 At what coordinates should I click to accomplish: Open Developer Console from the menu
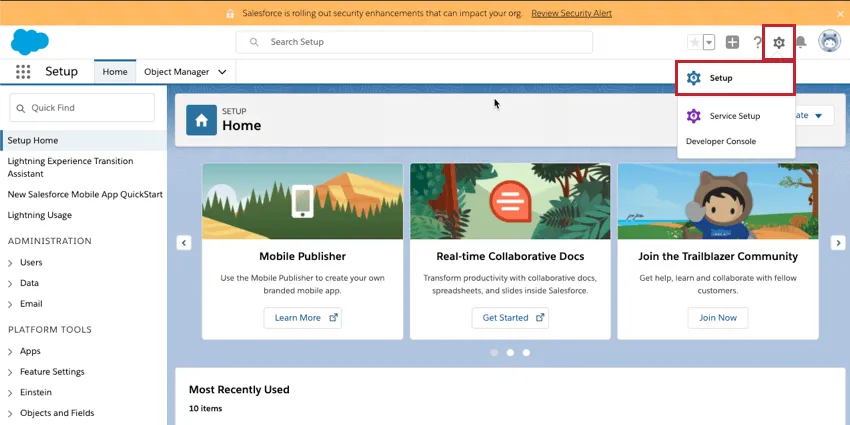tap(721, 142)
